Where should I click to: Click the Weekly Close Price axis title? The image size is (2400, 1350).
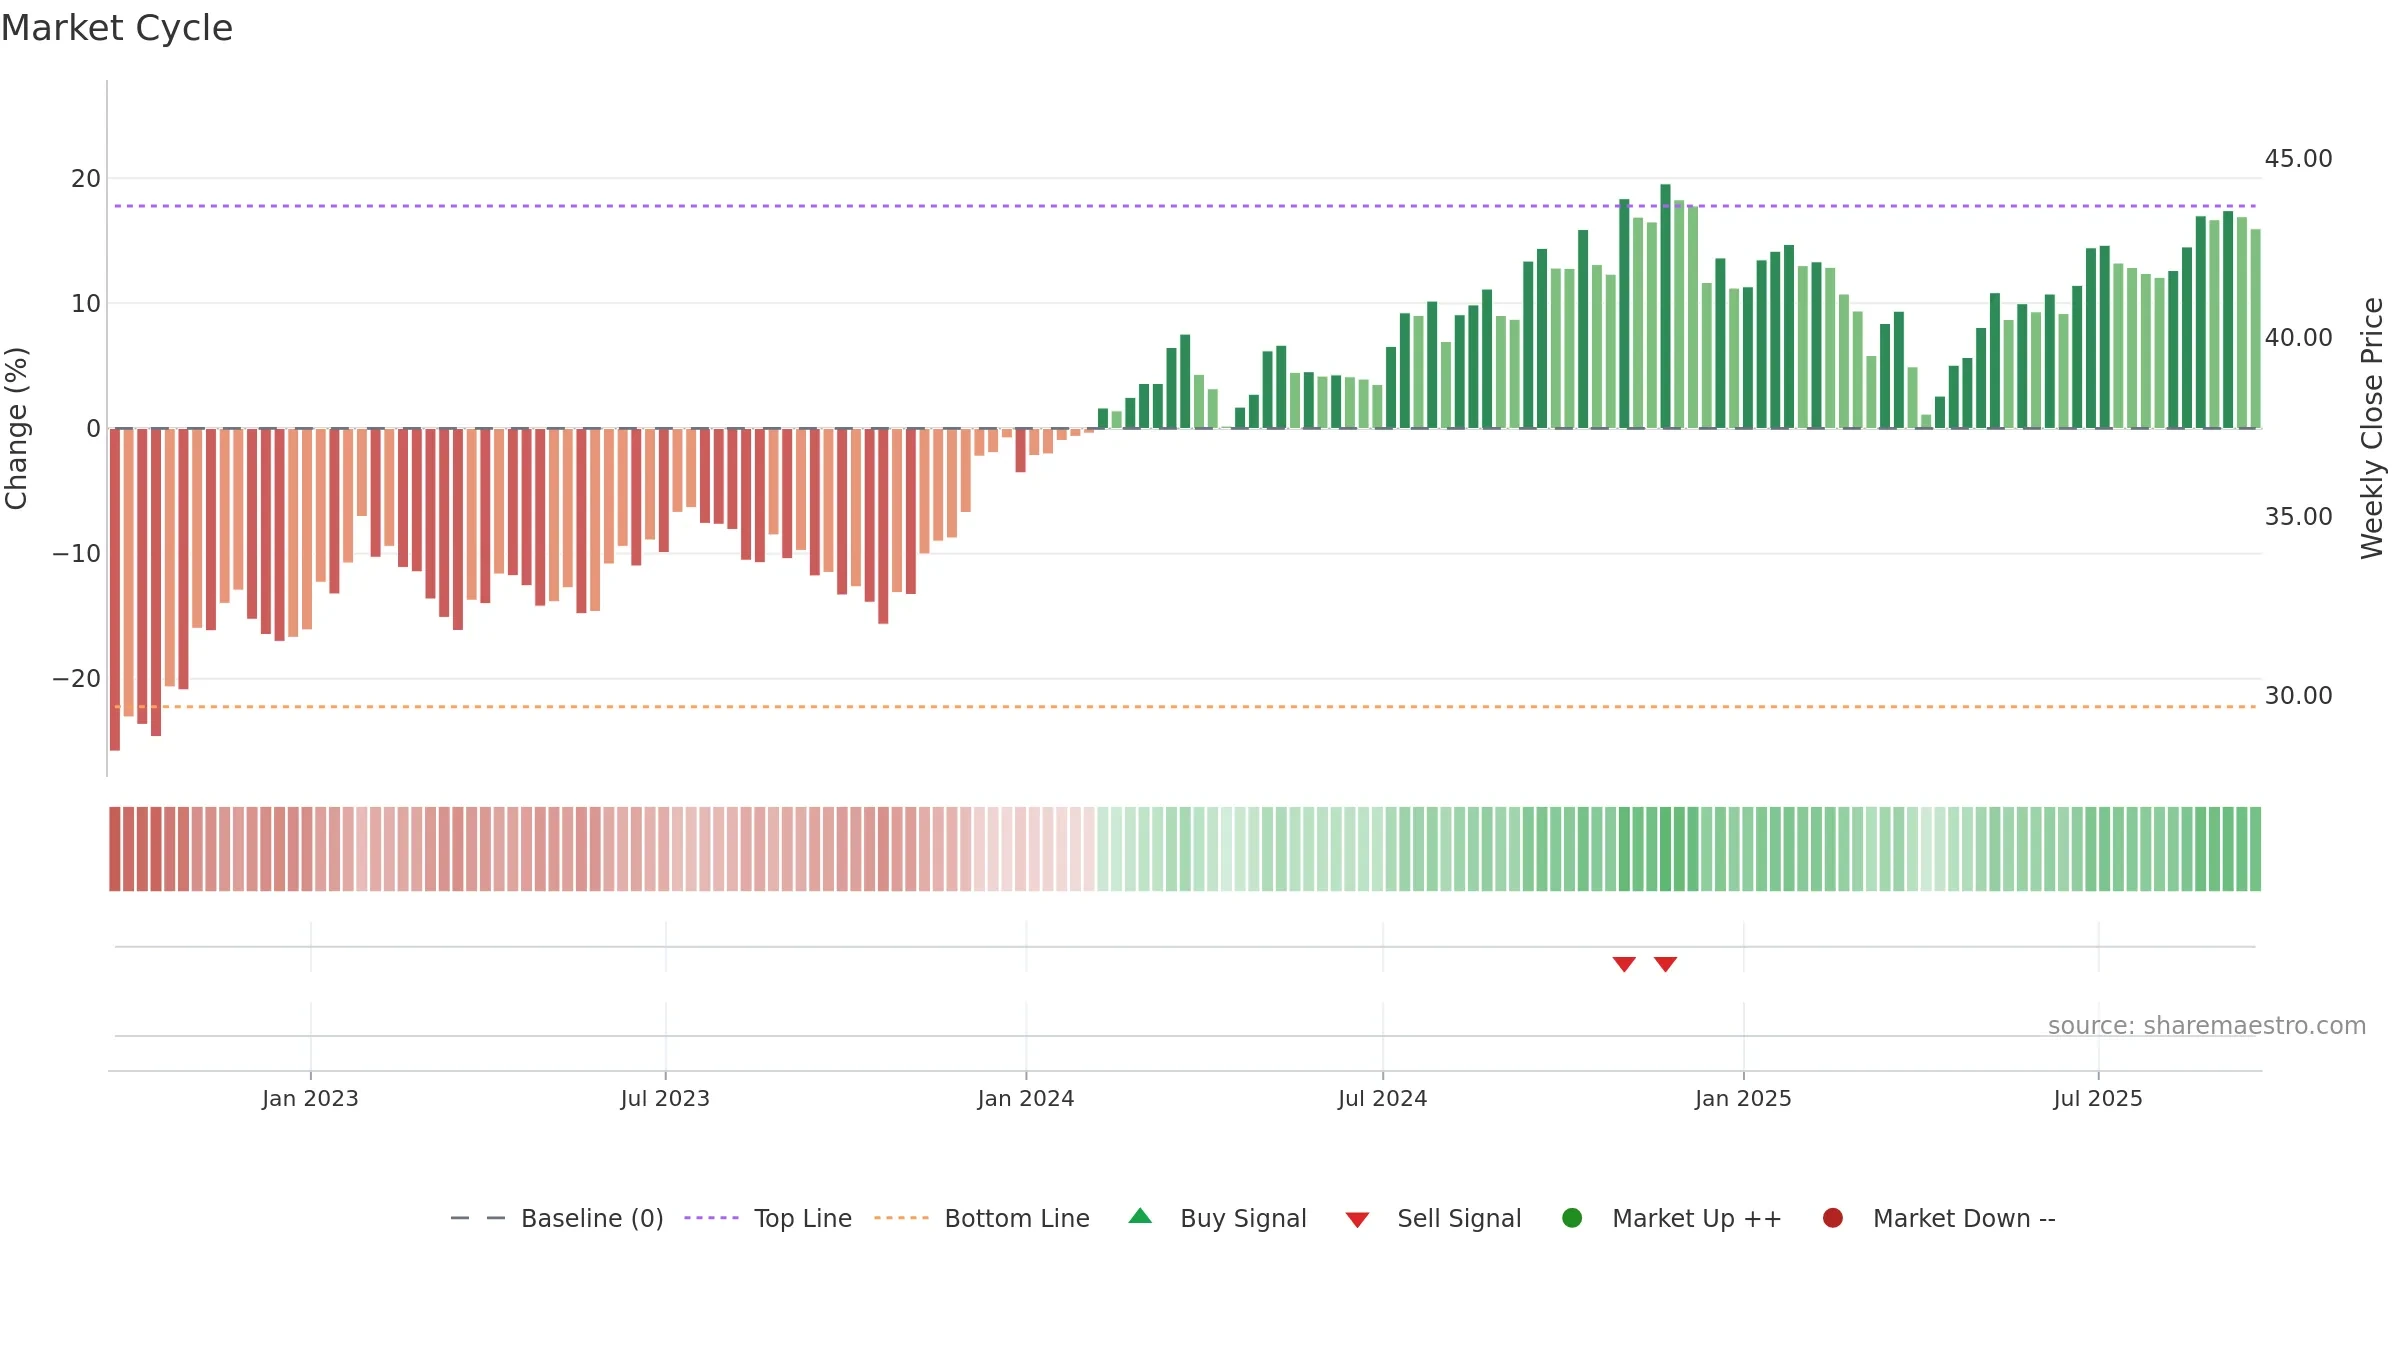click(x=2372, y=428)
